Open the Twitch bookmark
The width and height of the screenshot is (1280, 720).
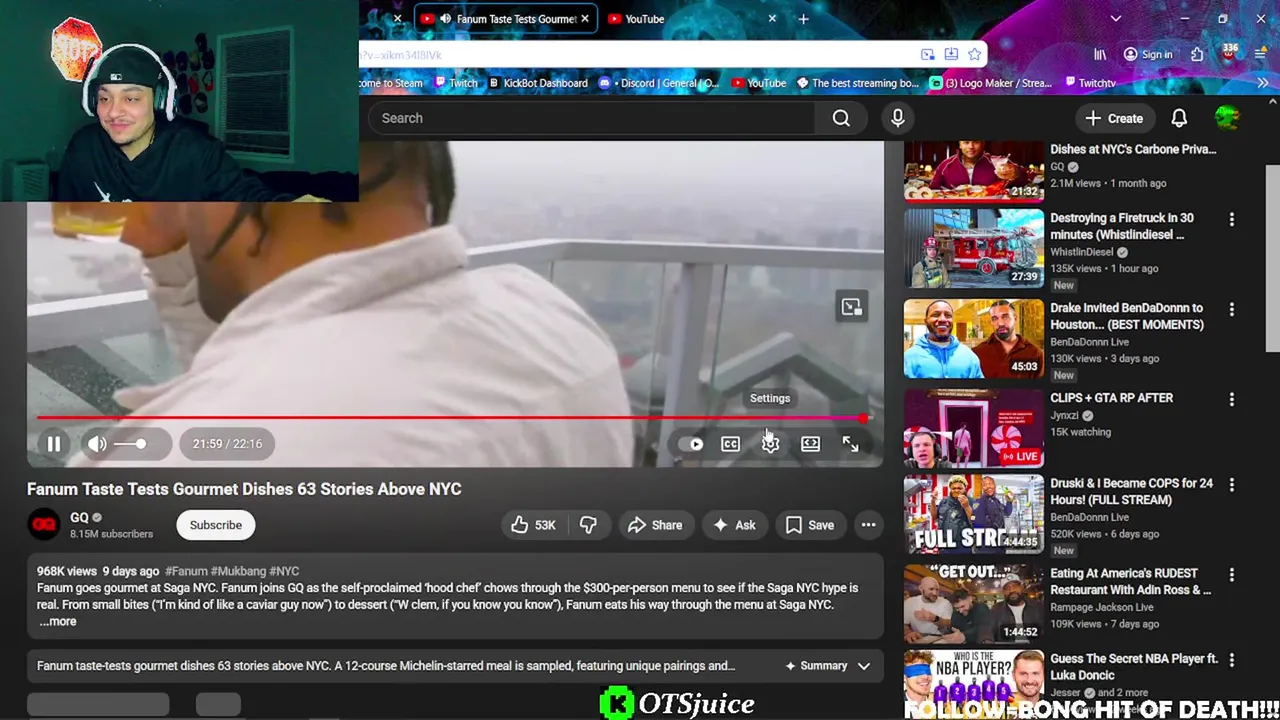pyautogui.click(x=455, y=83)
